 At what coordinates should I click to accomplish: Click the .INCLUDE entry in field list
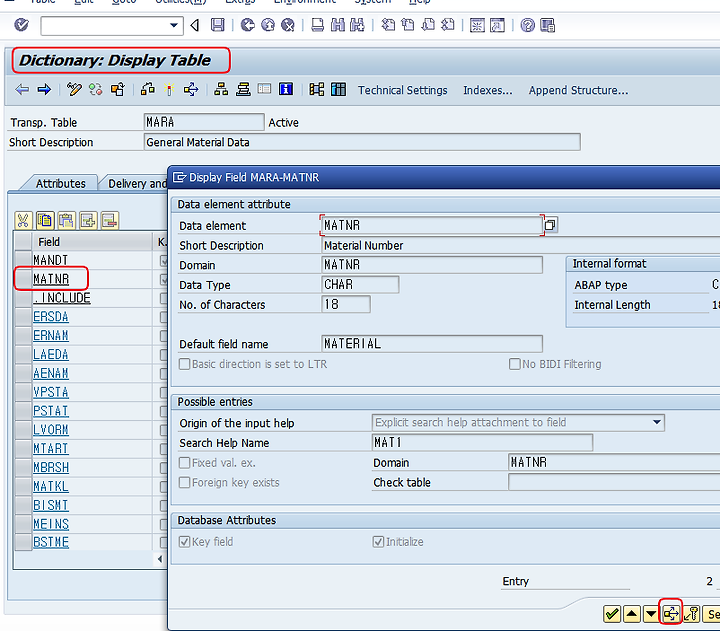62,298
